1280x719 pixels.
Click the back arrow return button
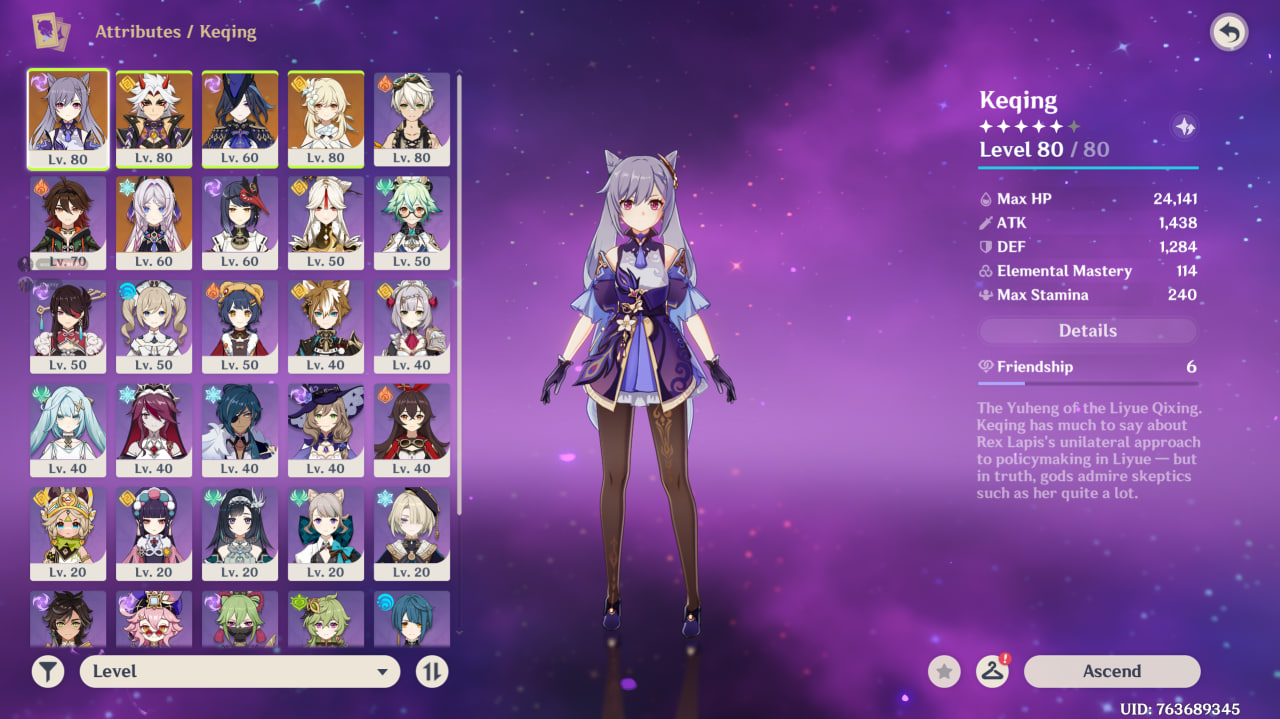click(1229, 33)
